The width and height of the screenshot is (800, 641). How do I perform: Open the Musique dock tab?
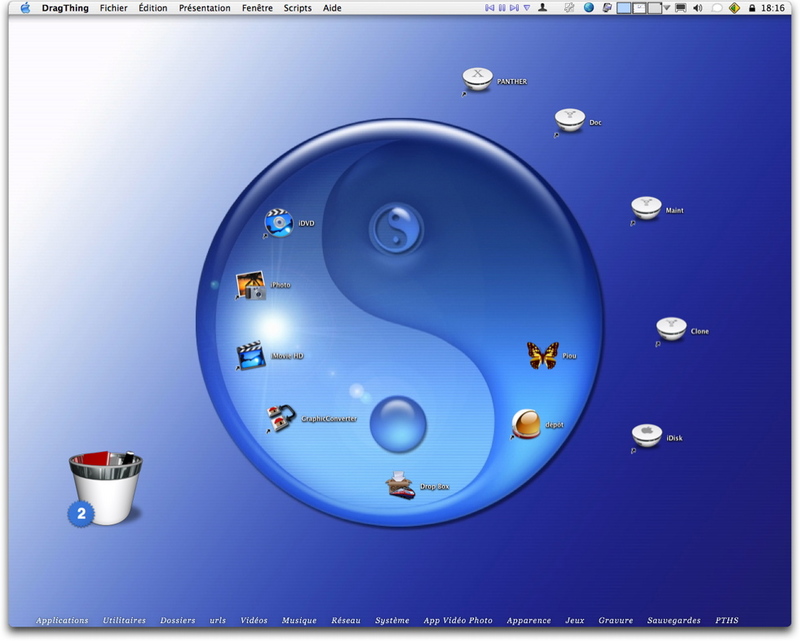click(x=299, y=620)
